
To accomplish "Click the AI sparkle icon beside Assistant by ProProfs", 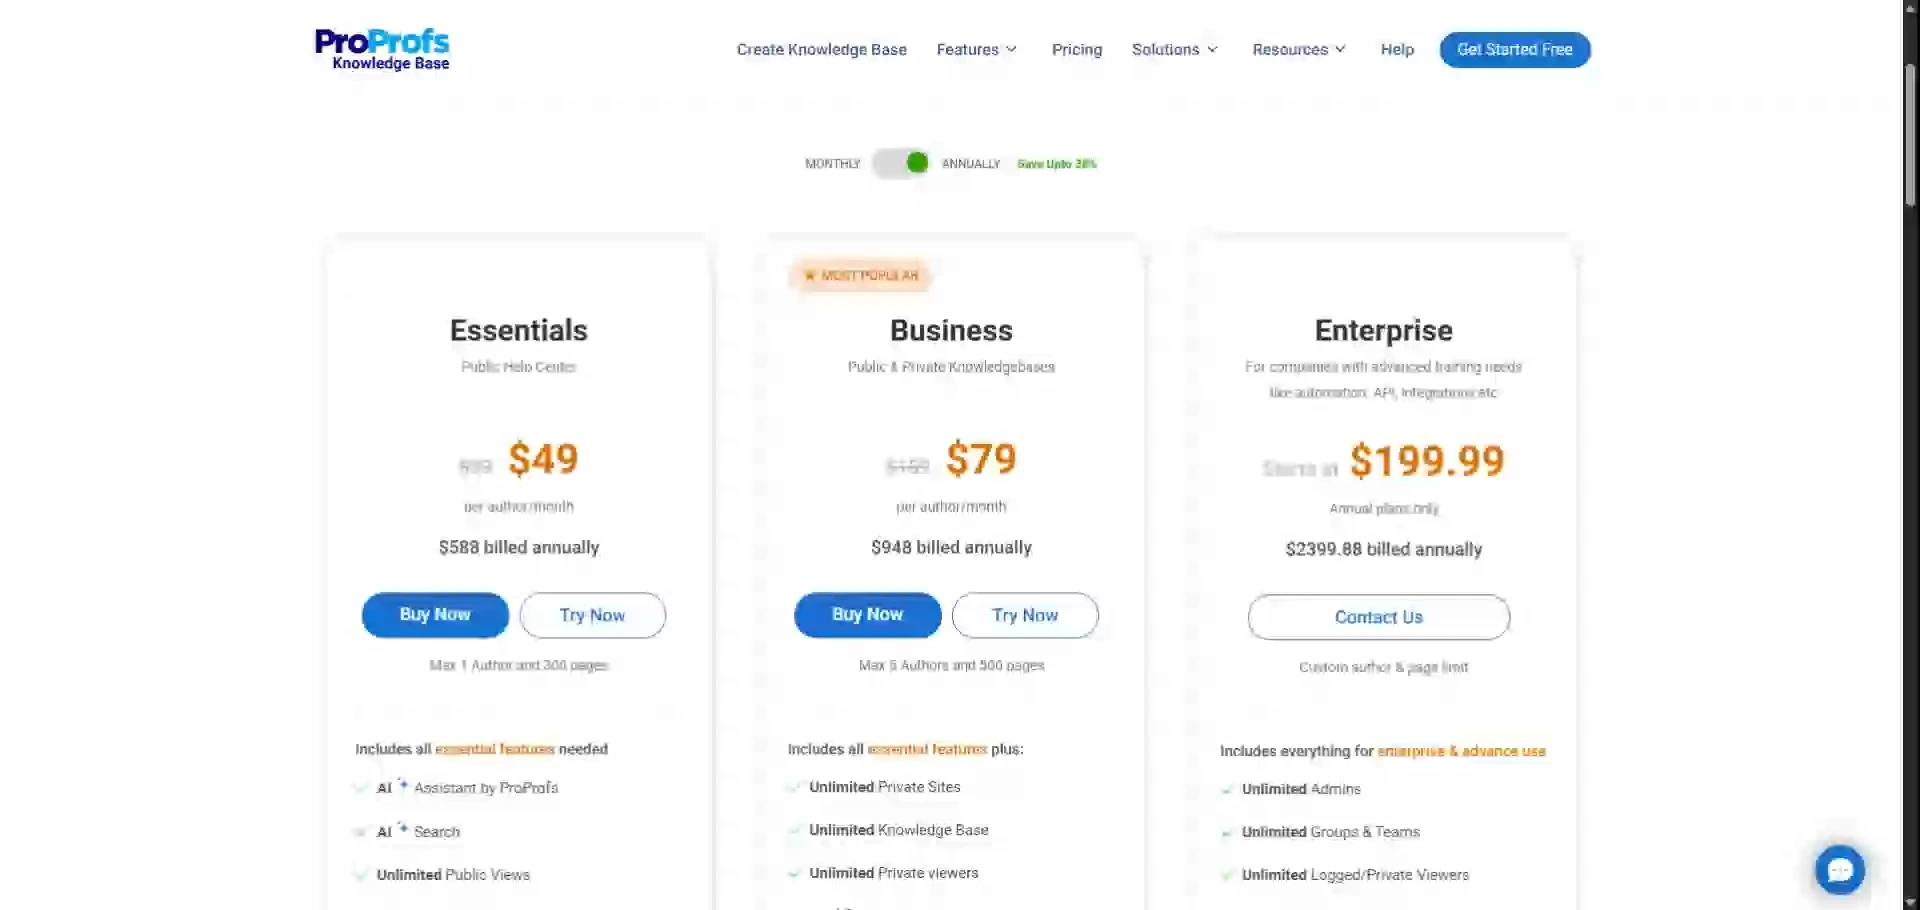I will [x=403, y=785].
